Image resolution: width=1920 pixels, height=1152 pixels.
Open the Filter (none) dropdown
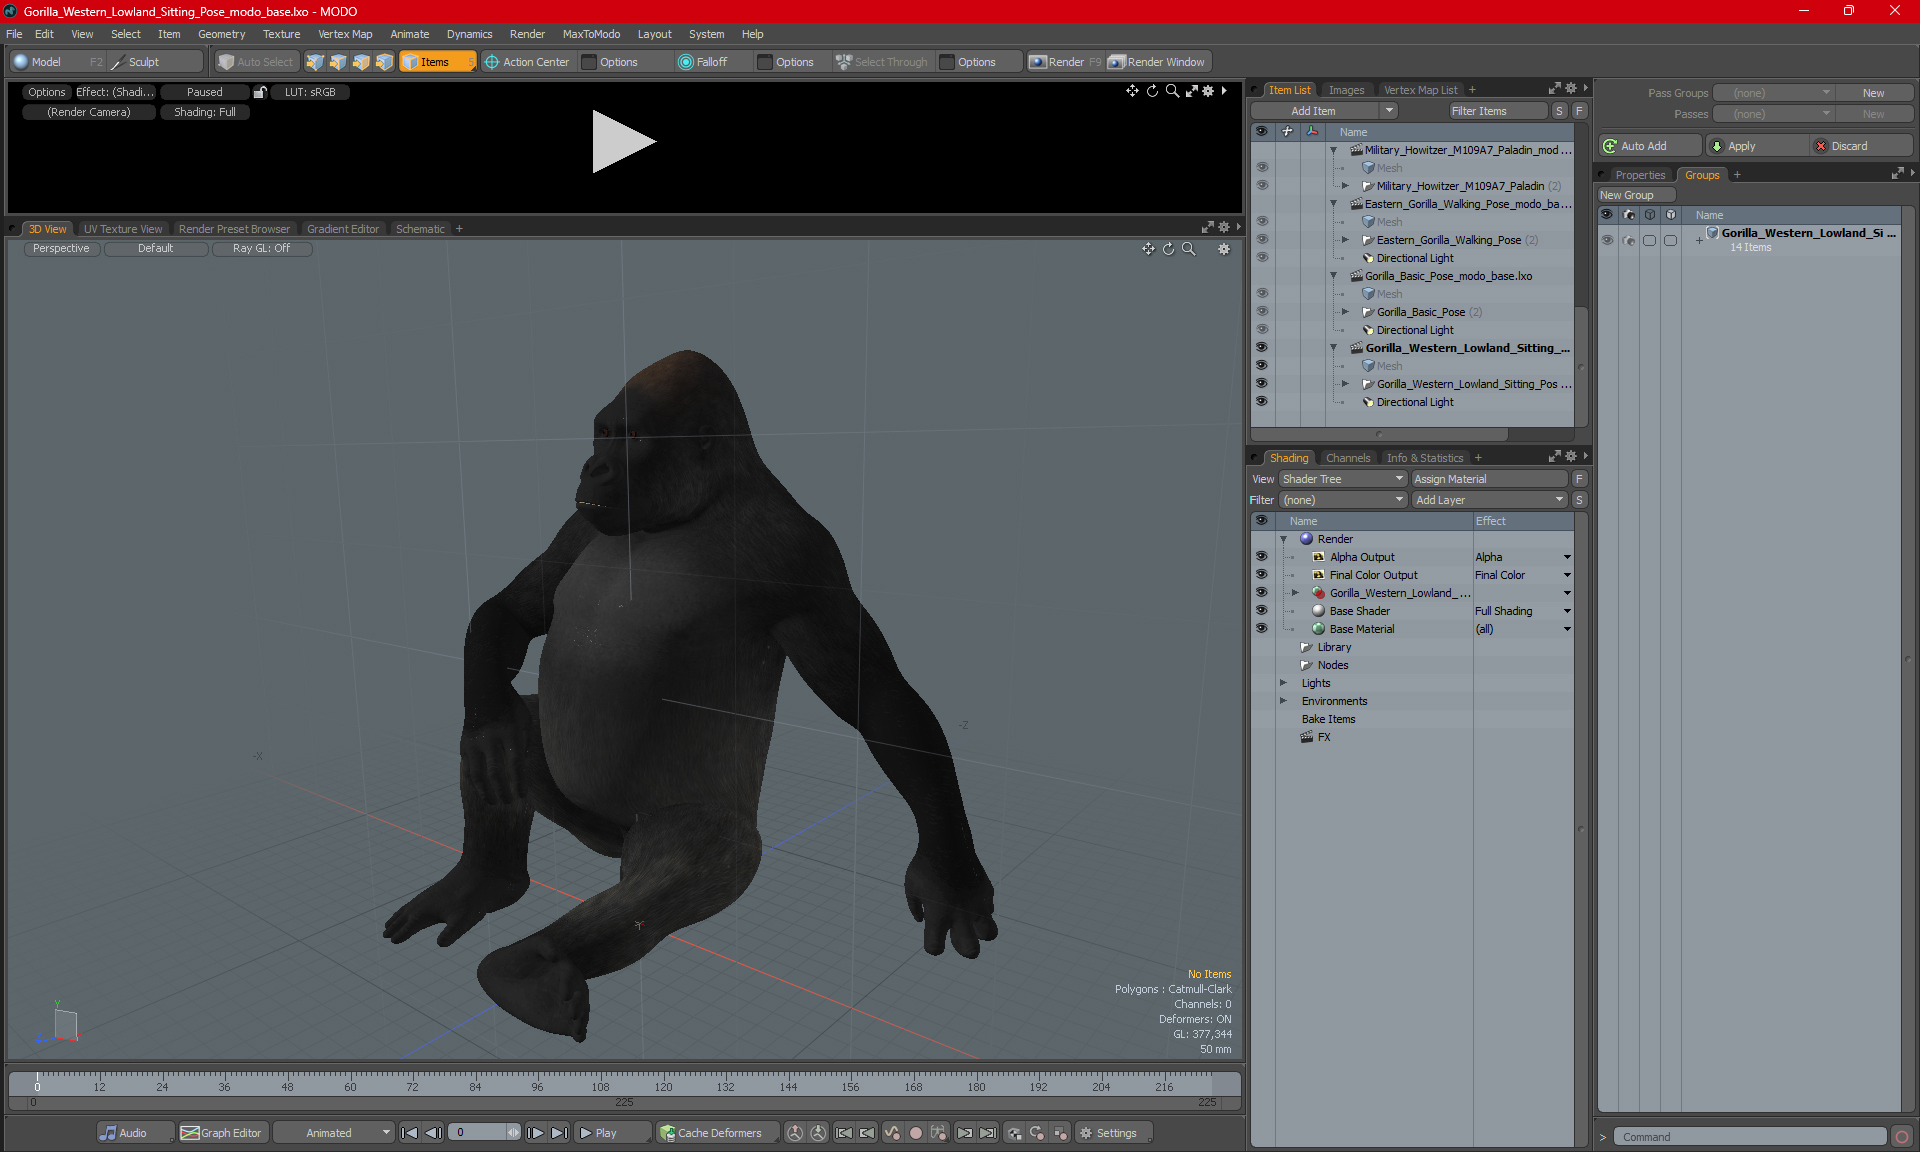point(1343,500)
